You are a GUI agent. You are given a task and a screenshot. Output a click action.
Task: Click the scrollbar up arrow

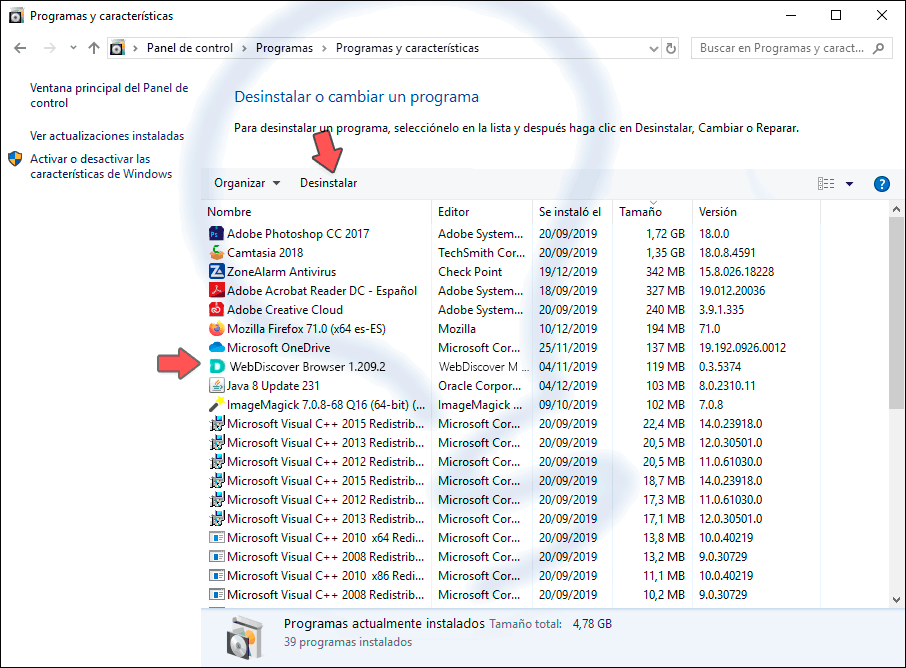(896, 209)
